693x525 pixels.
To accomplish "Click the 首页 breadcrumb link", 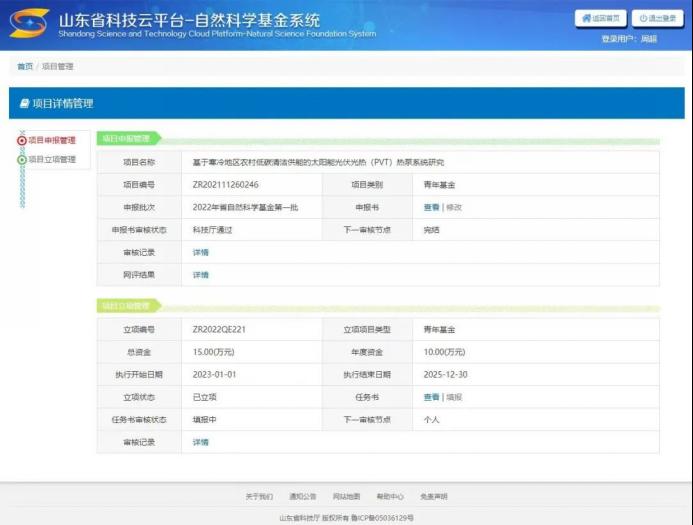I will [x=24, y=67].
